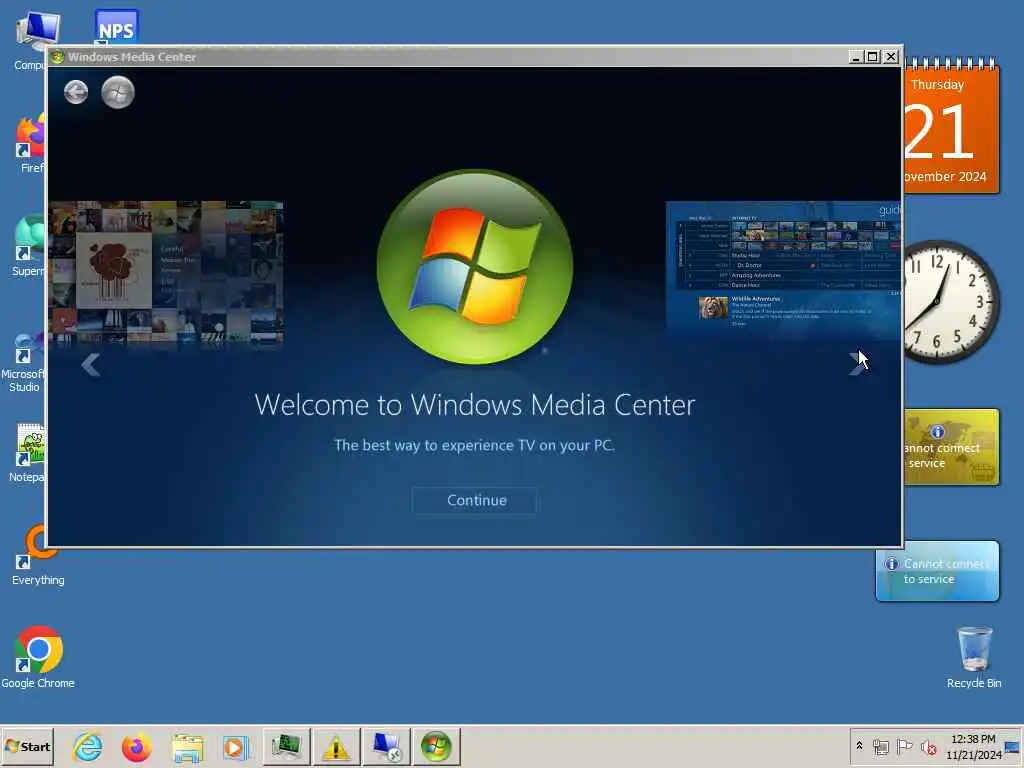Click the best way to experience TV text
The width and height of the screenshot is (1024, 768).
tap(475, 445)
